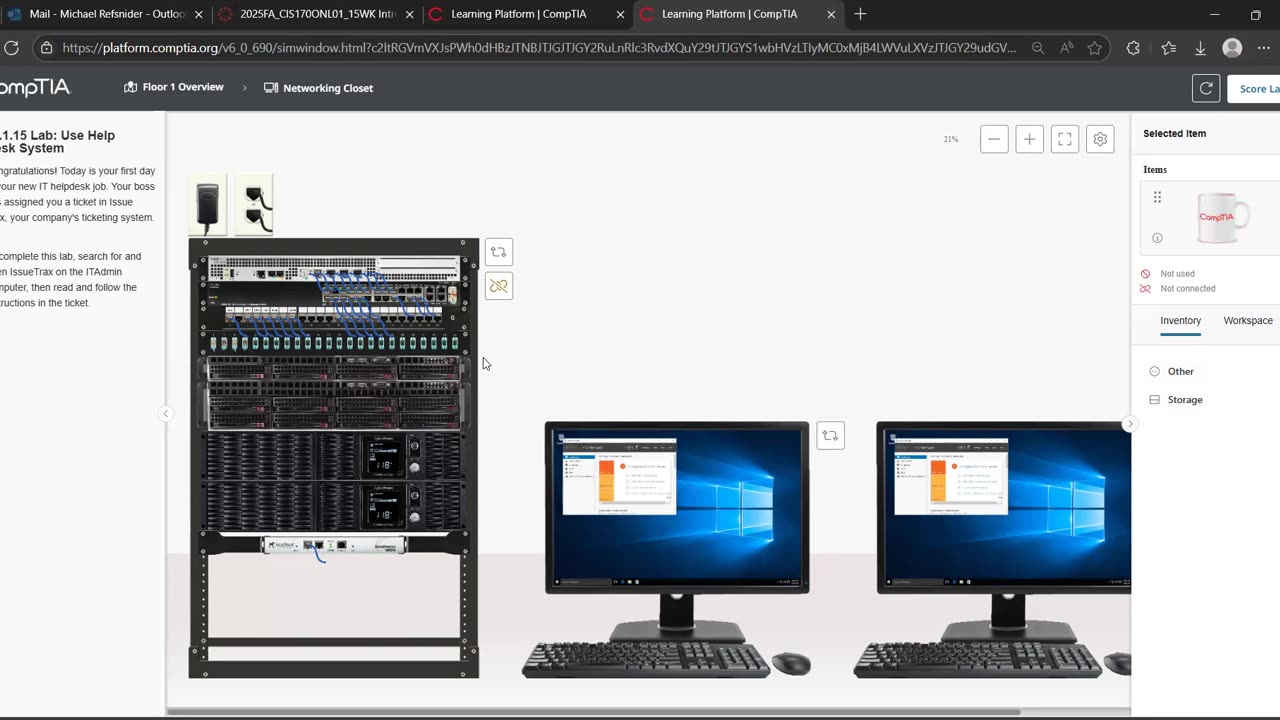This screenshot has width=1280, height=720.
Task: Click the horizontal scrollbar at bottom
Action: pos(592,712)
